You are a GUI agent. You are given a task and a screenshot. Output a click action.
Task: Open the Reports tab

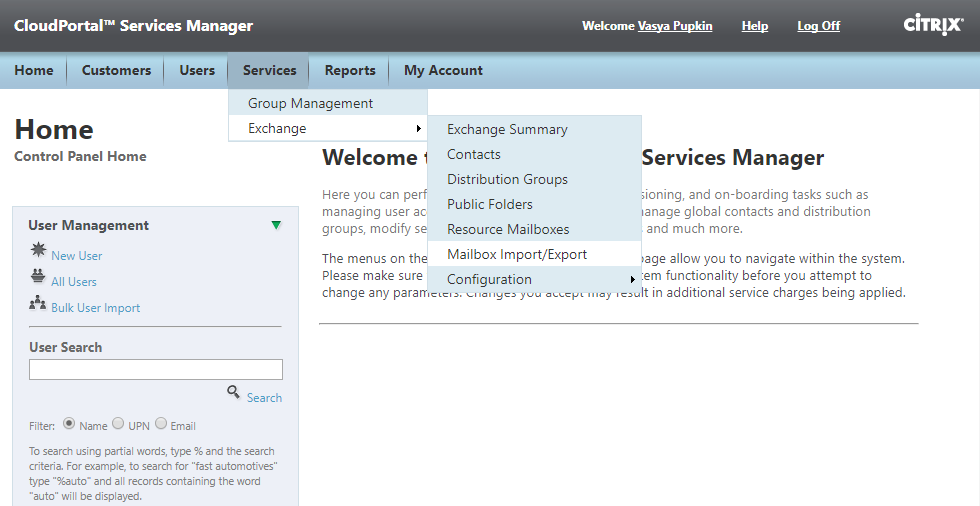click(350, 70)
